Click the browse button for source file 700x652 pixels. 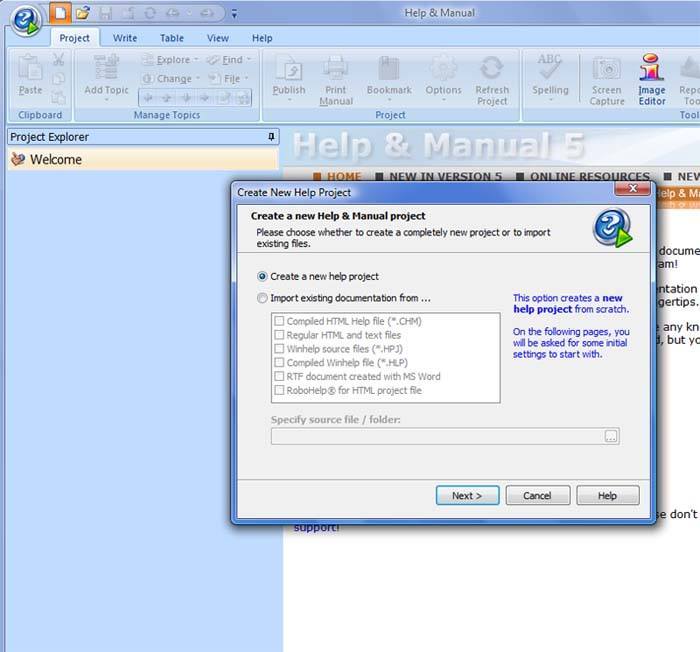click(611, 436)
